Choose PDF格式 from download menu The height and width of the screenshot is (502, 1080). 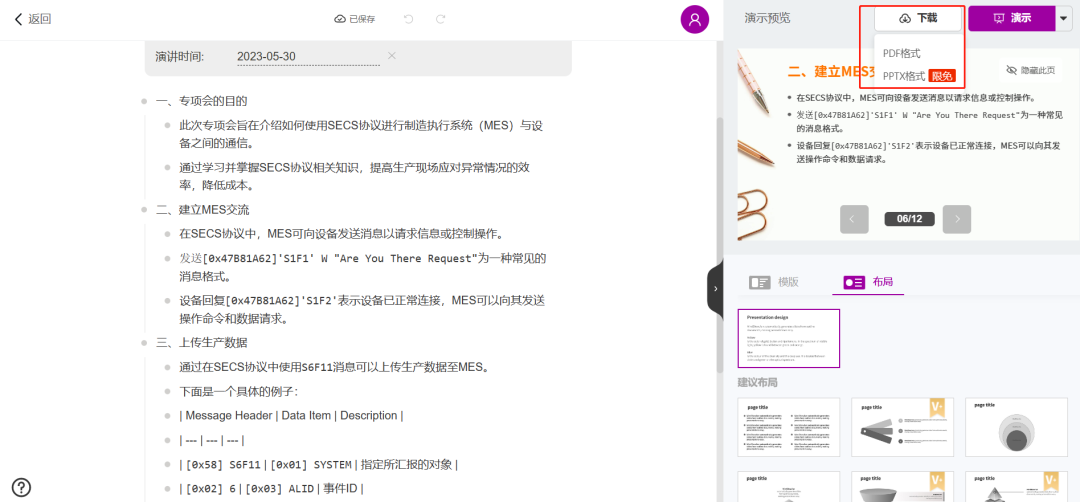tap(901, 53)
